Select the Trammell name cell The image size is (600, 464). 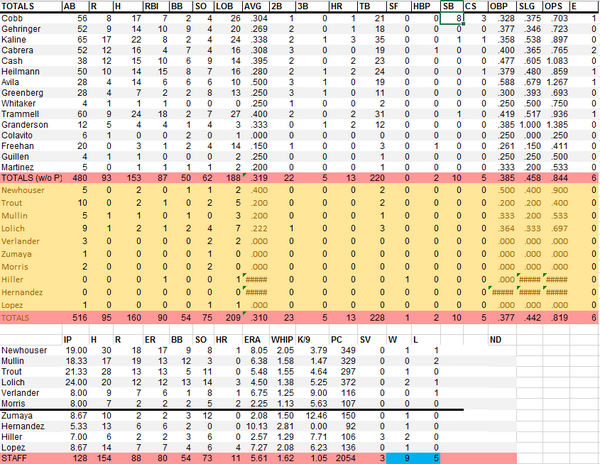pos(31,114)
